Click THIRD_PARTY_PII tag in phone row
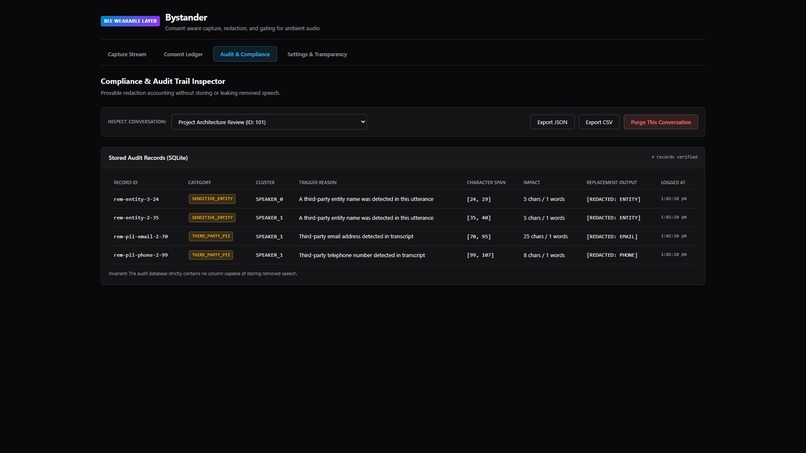 coord(211,255)
